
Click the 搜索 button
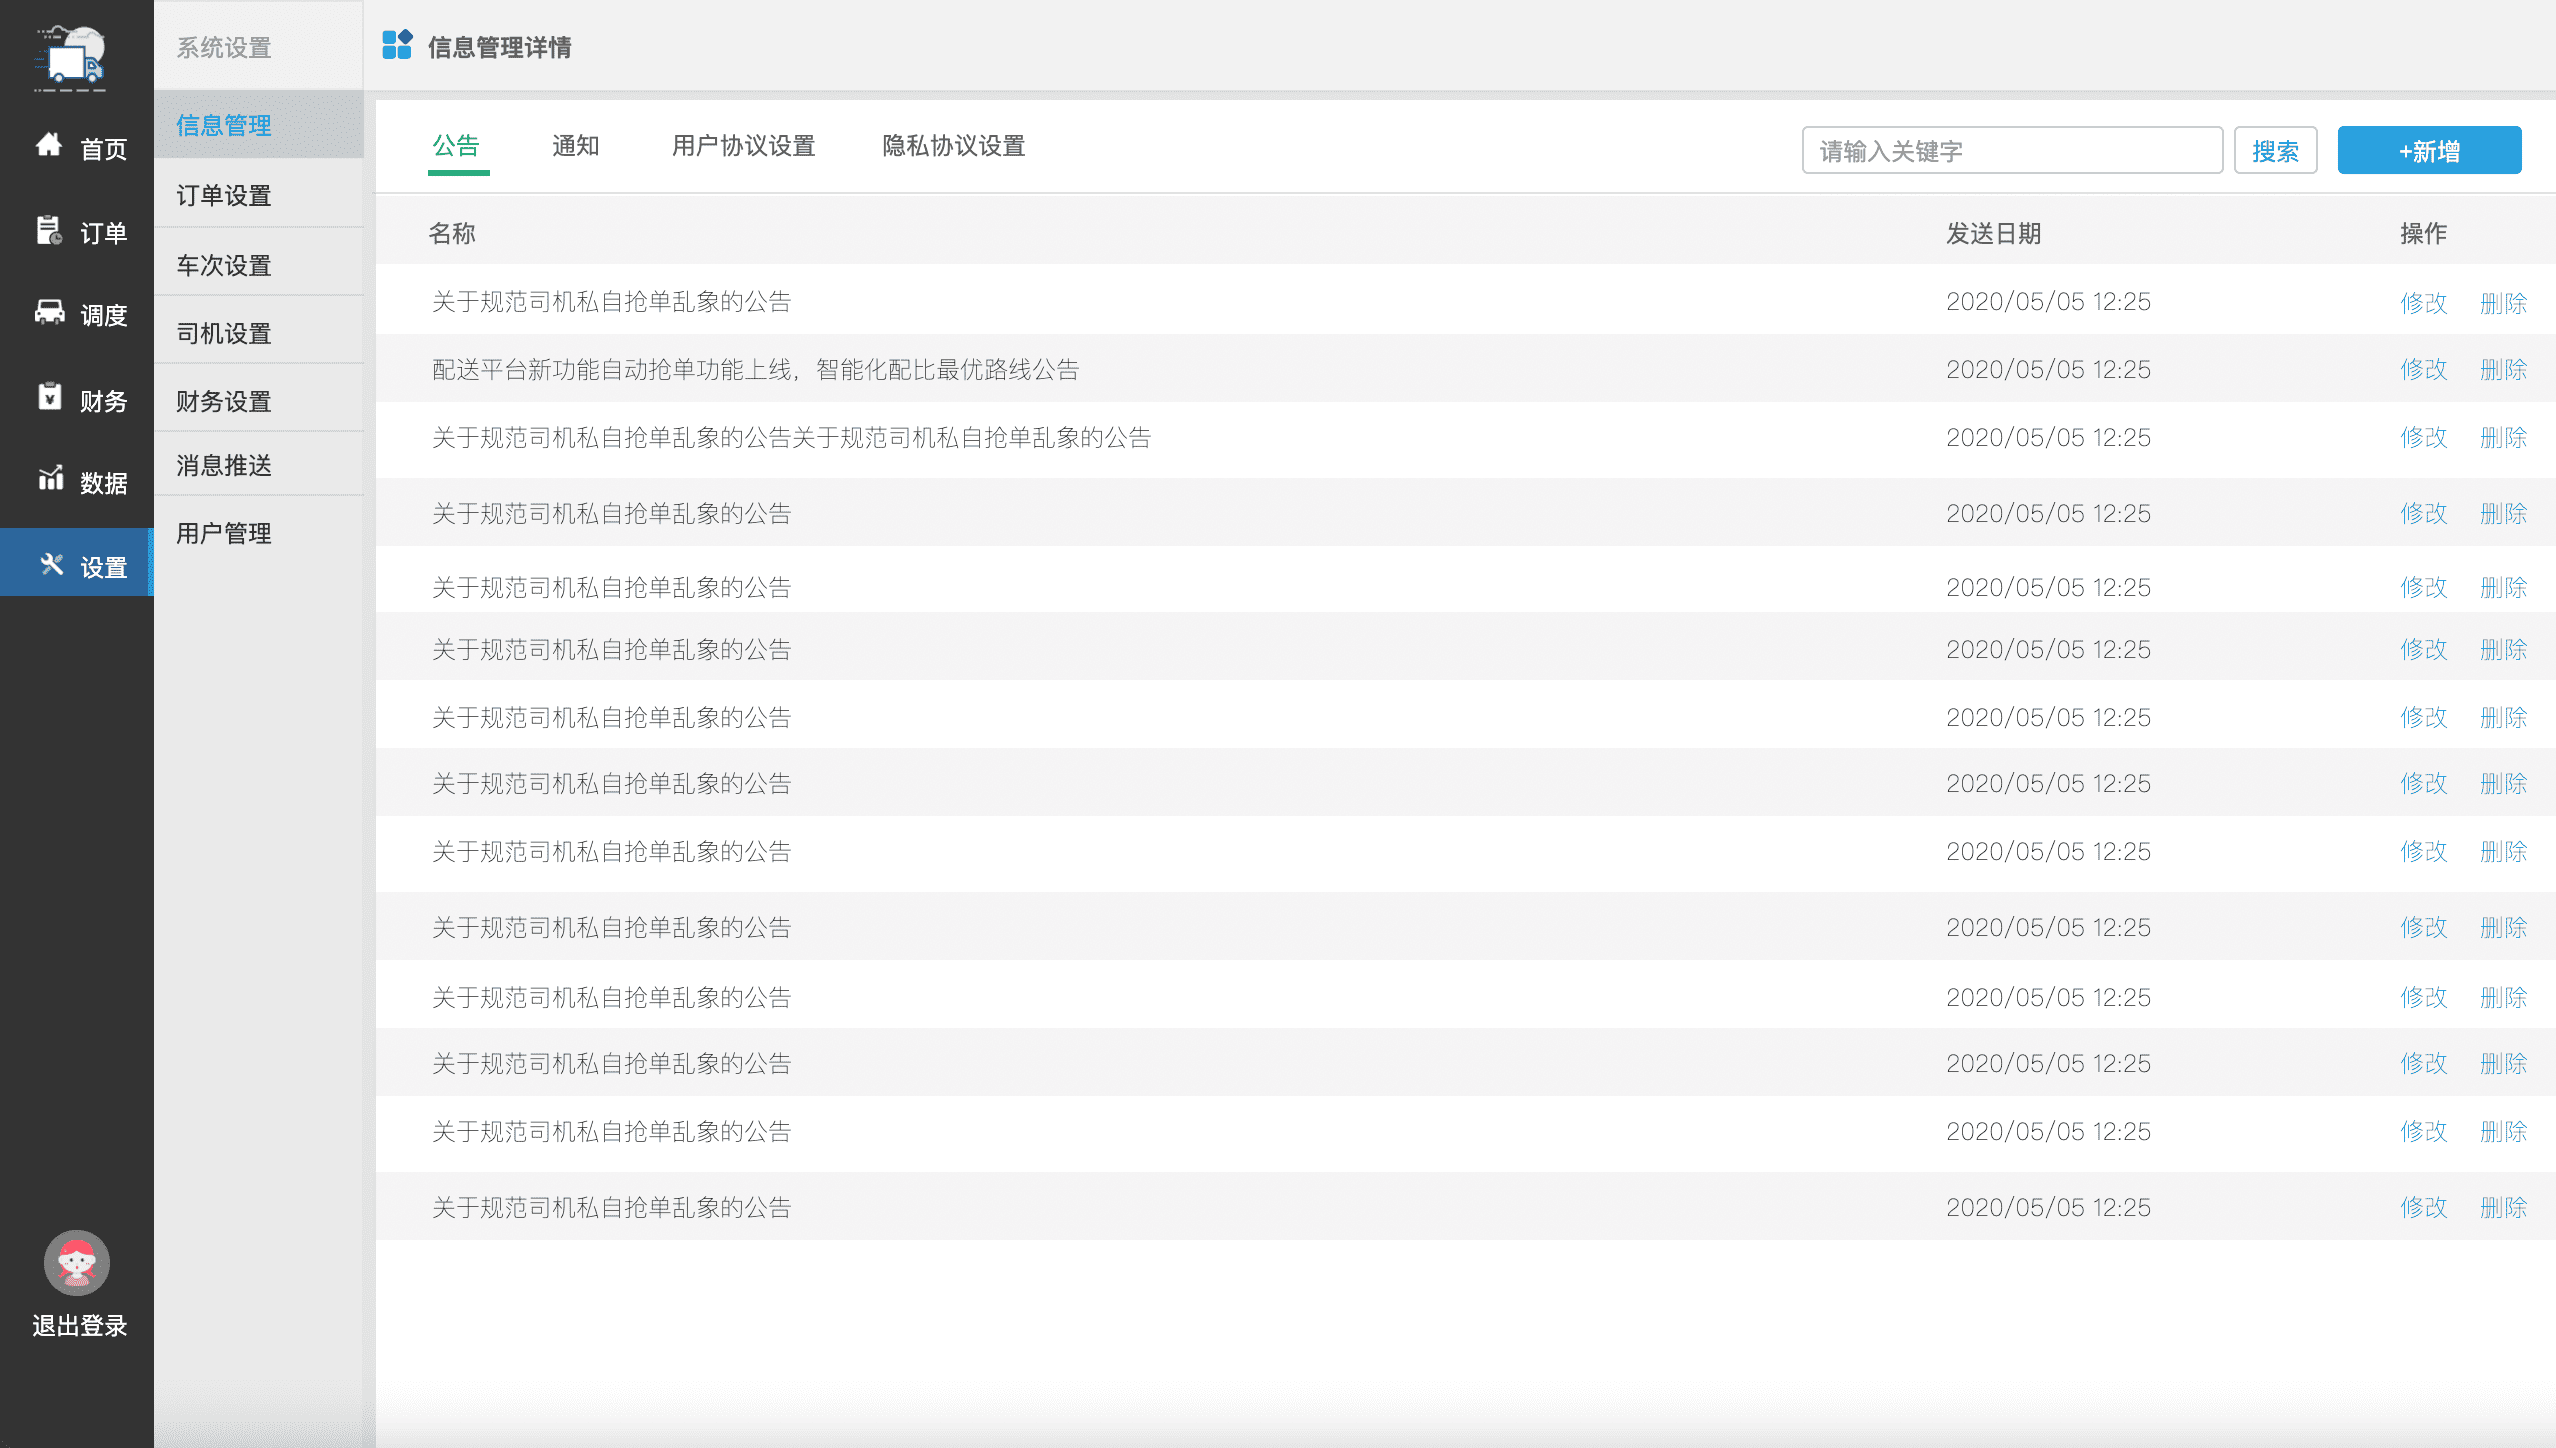point(2275,151)
